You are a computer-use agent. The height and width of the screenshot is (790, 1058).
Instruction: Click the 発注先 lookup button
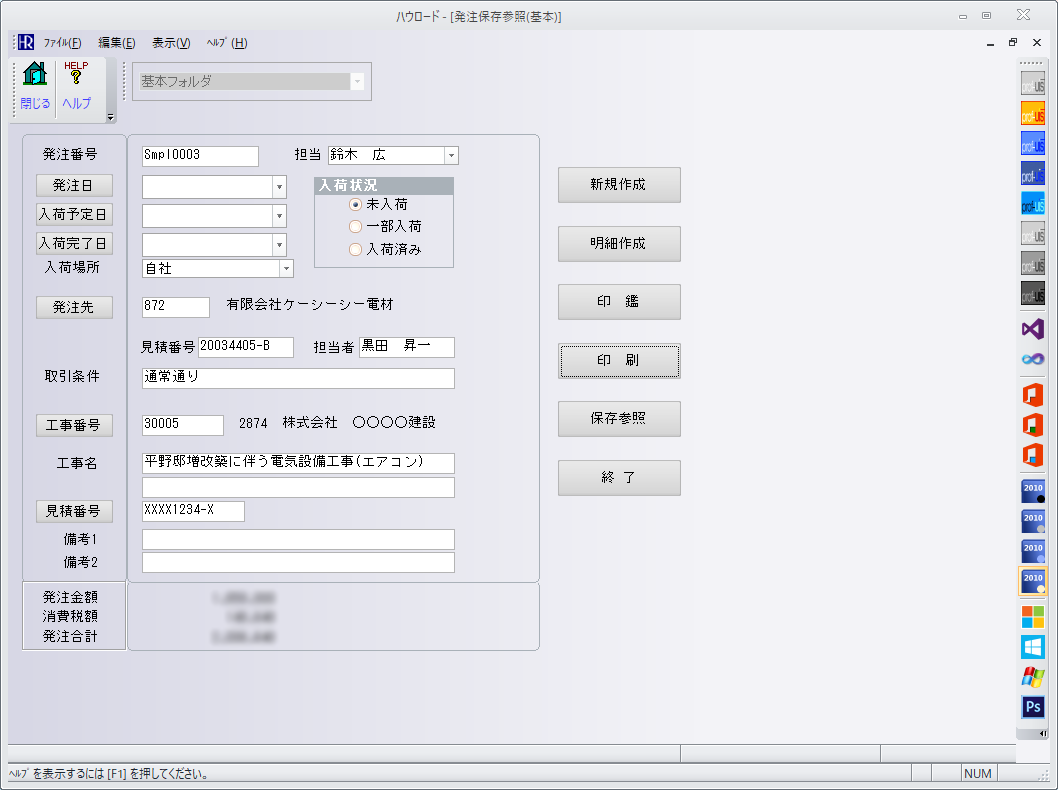(x=74, y=308)
